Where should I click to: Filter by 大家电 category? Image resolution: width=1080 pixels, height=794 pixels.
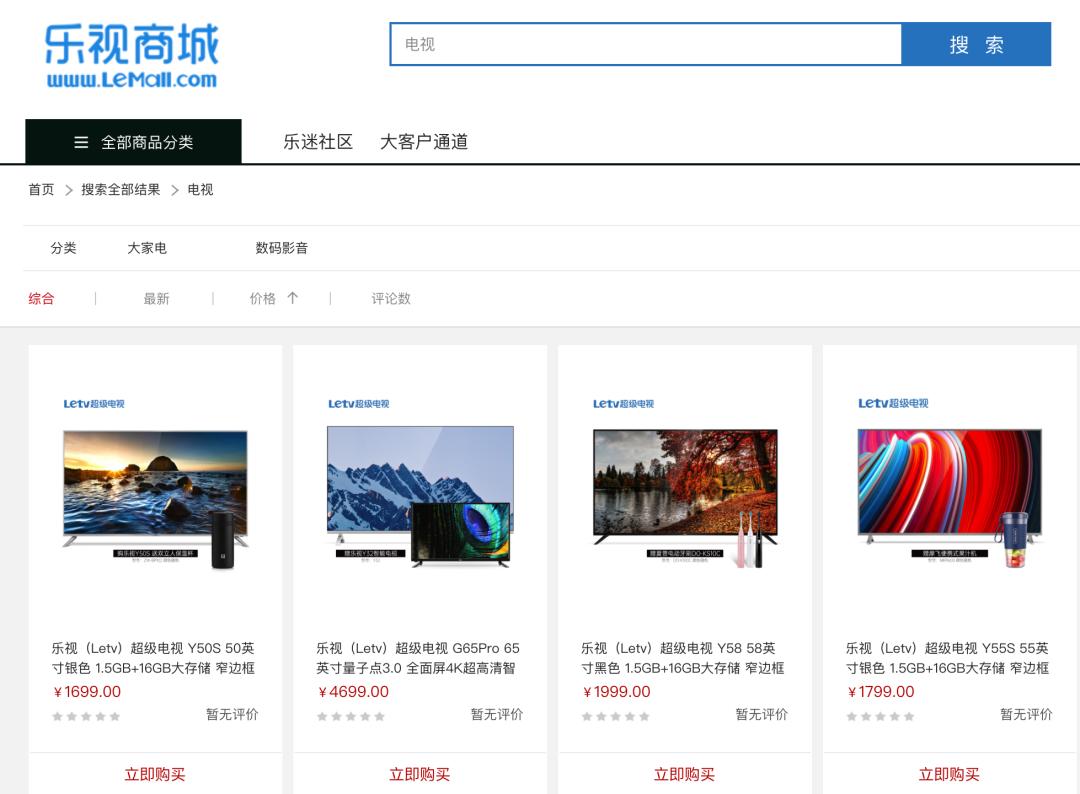point(147,248)
